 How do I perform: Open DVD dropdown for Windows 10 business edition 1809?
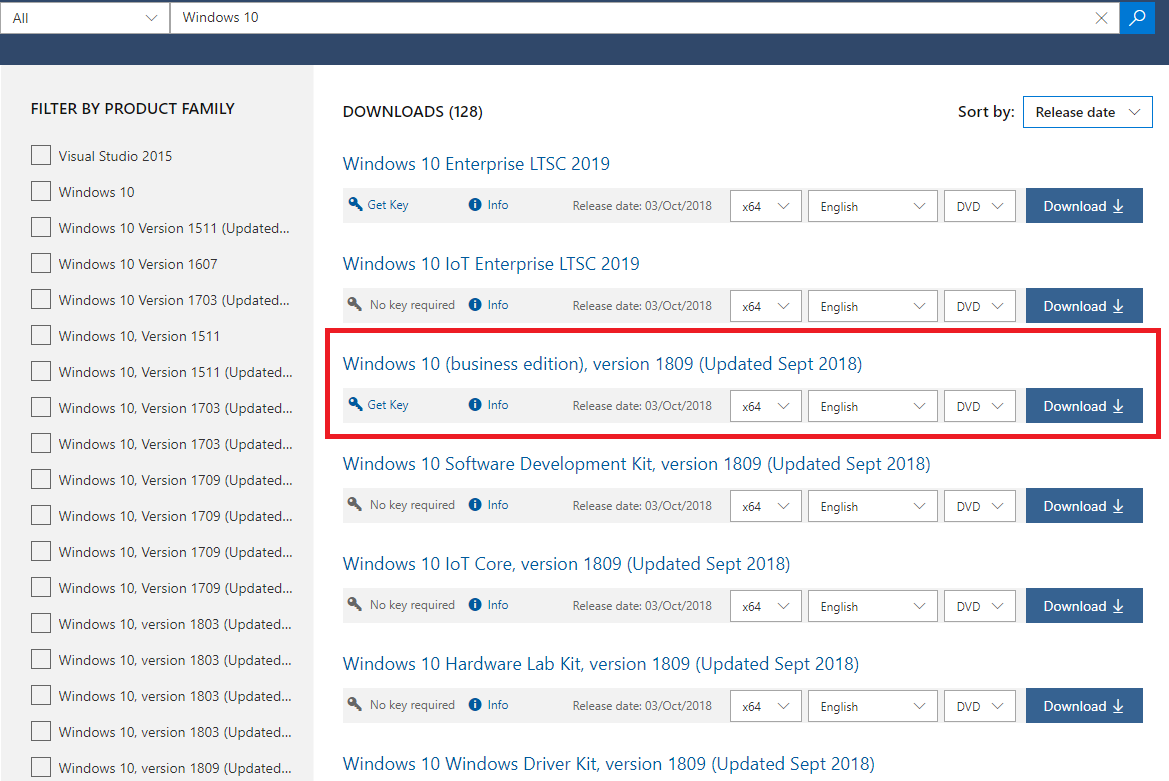click(980, 406)
